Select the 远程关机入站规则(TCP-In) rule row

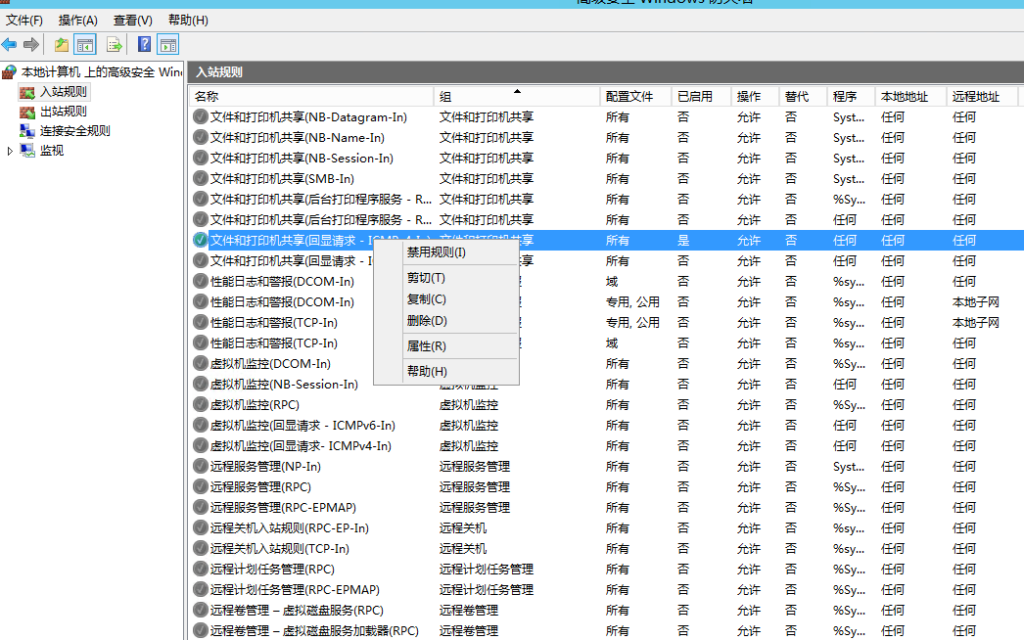279,548
